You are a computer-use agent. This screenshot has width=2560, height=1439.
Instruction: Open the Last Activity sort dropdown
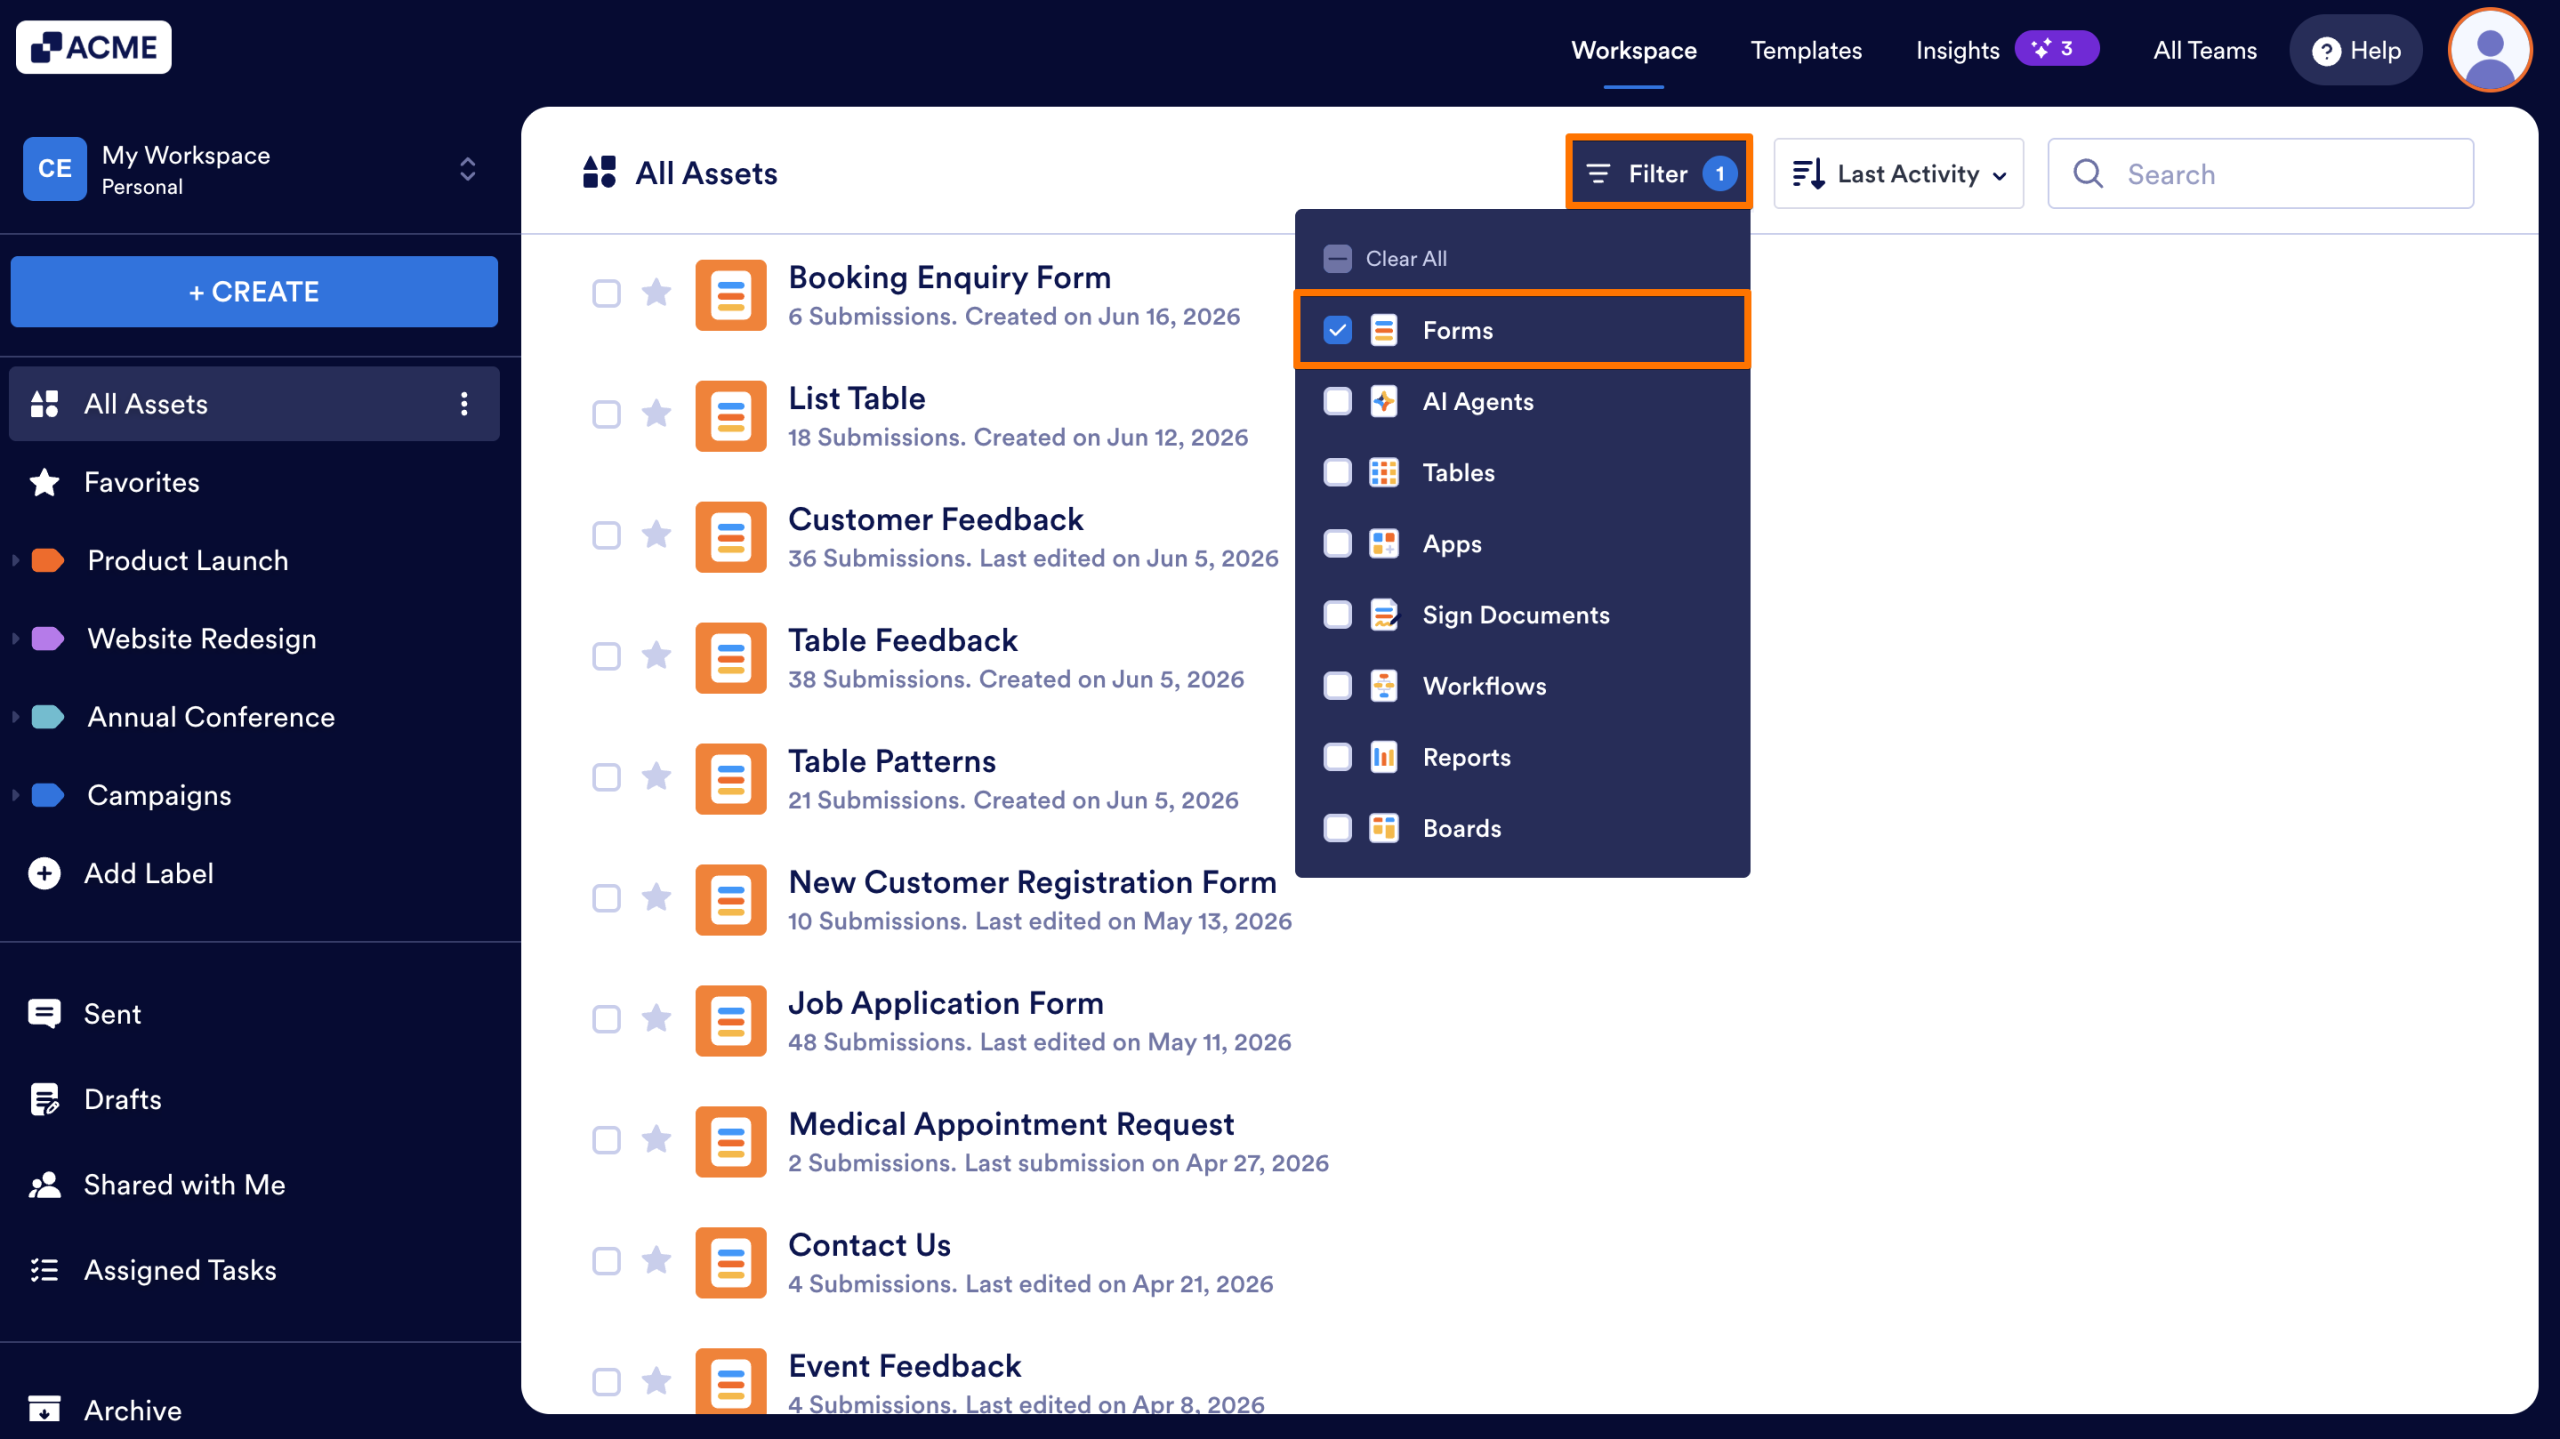pyautogui.click(x=1898, y=174)
